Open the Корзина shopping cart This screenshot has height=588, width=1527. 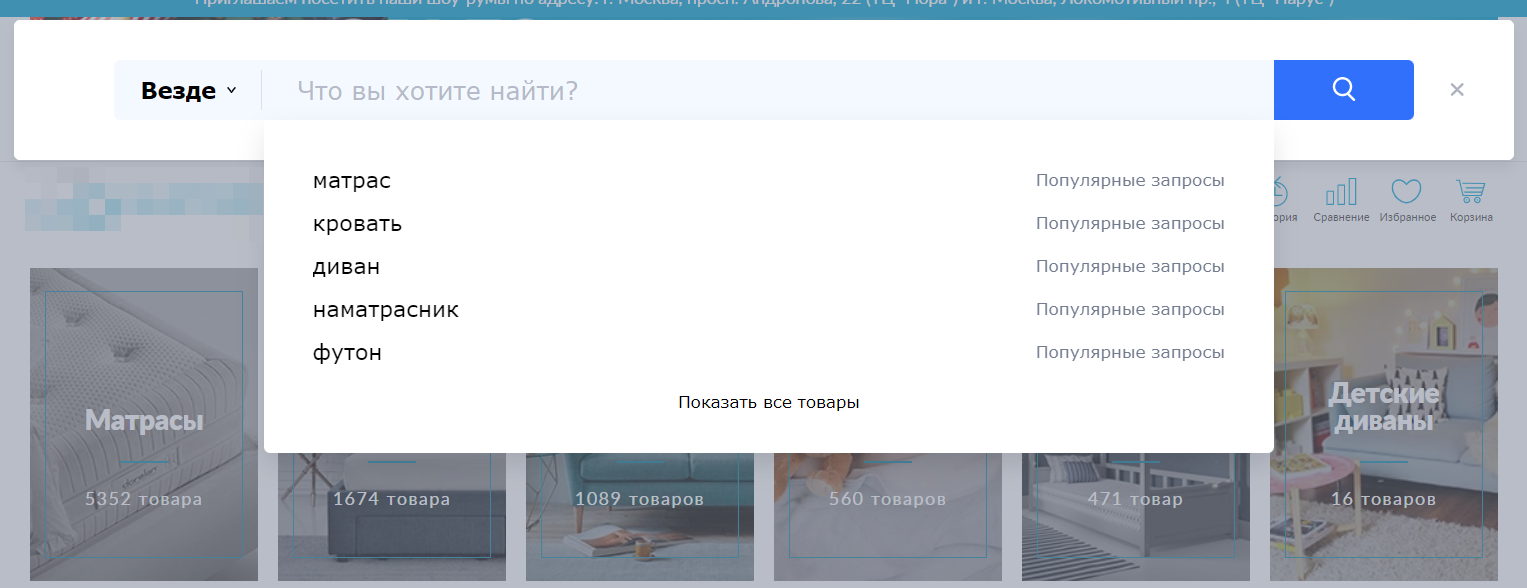[x=1471, y=200]
